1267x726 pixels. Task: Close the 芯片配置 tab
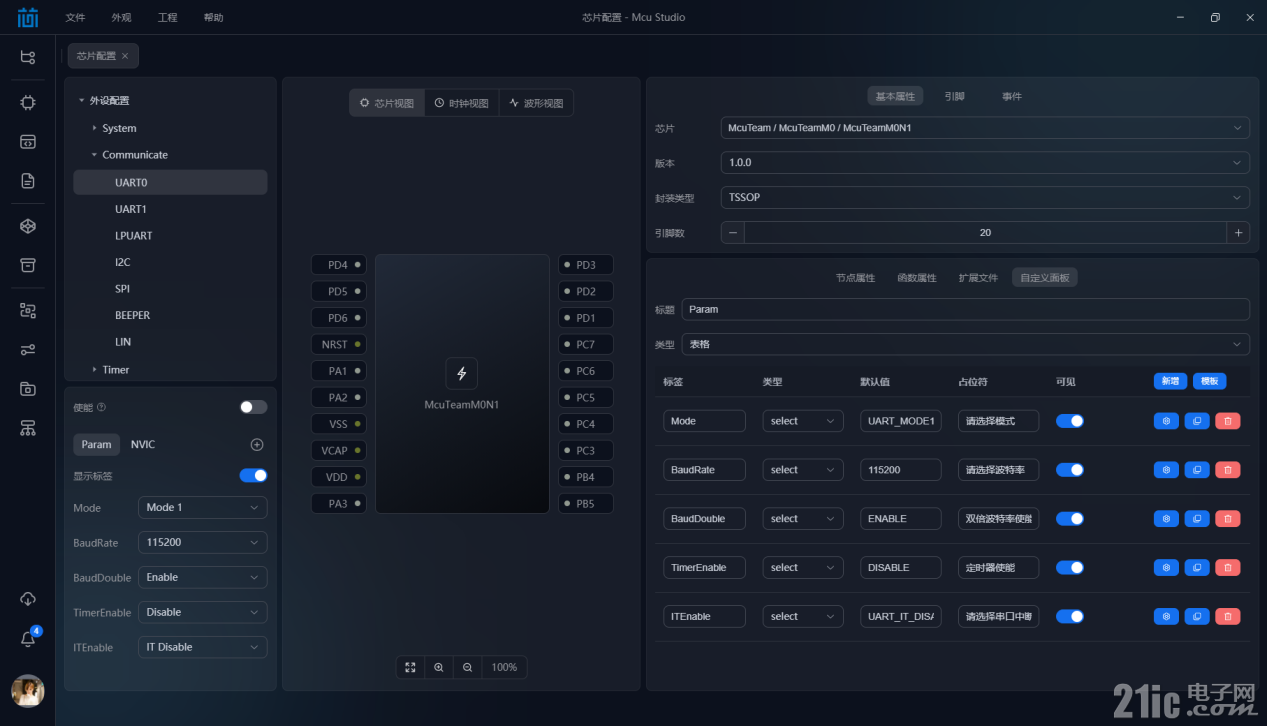(125, 56)
